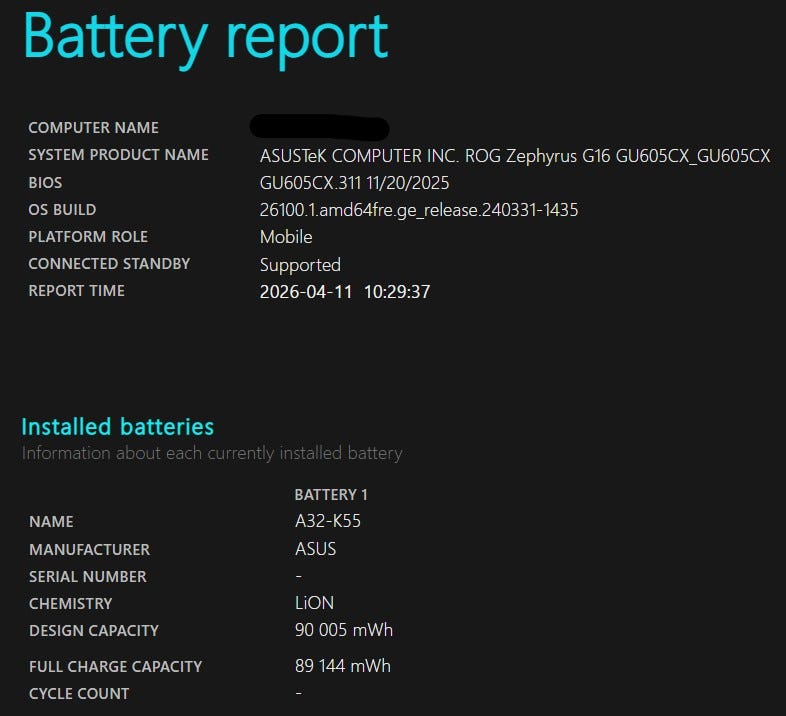Select full charge capacity 89 144 mWh
The width and height of the screenshot is (786, 716).
[x=343, y=666]
